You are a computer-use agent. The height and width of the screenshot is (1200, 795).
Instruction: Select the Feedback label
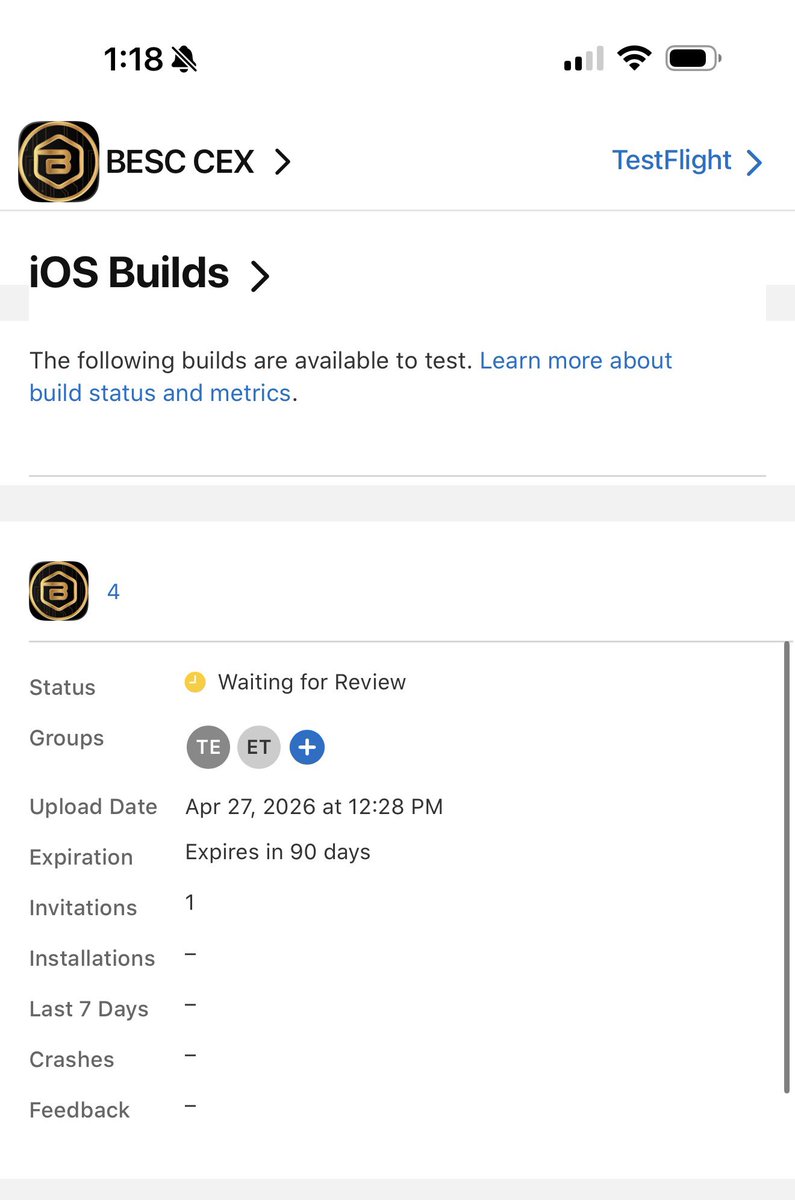tap(80, 1110)
